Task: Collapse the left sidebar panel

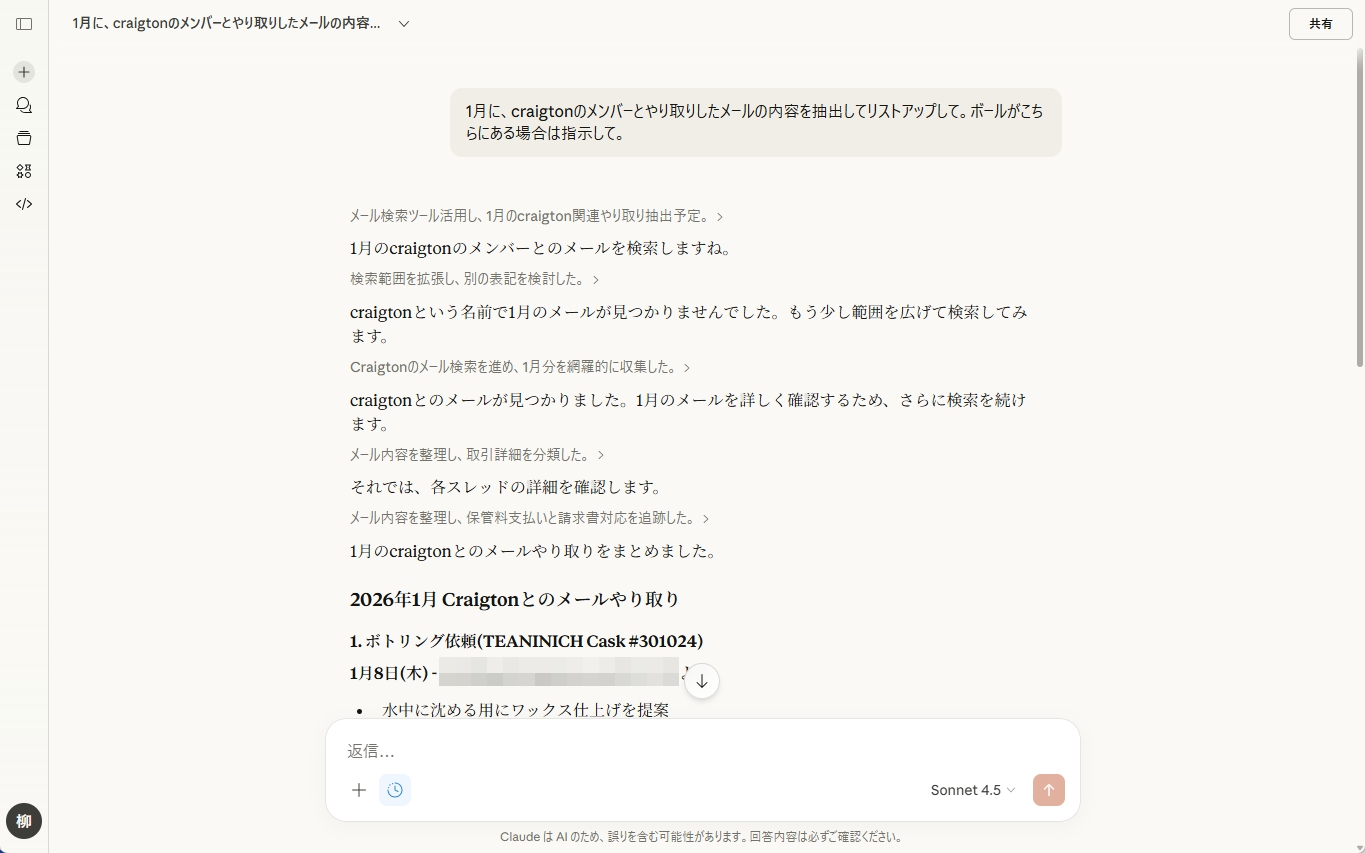Action: [x=24, y=24]
